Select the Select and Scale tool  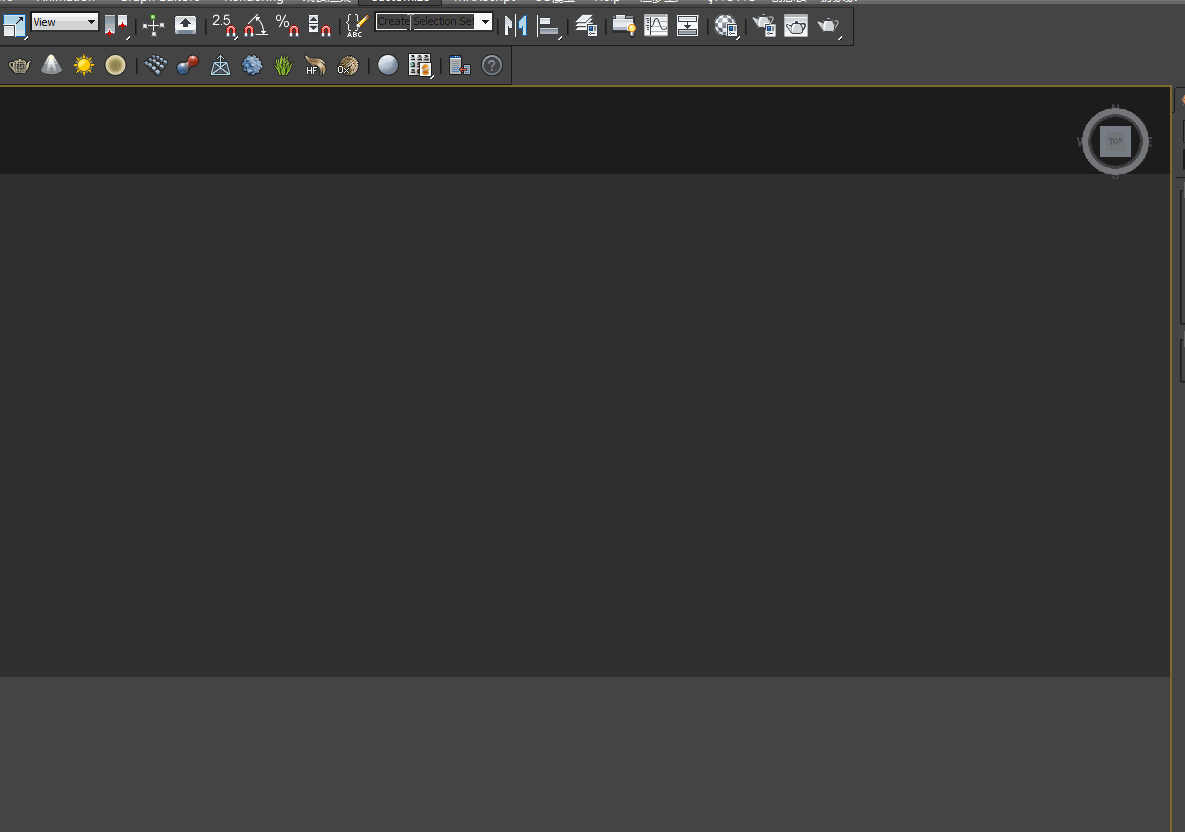coord(14,26)
